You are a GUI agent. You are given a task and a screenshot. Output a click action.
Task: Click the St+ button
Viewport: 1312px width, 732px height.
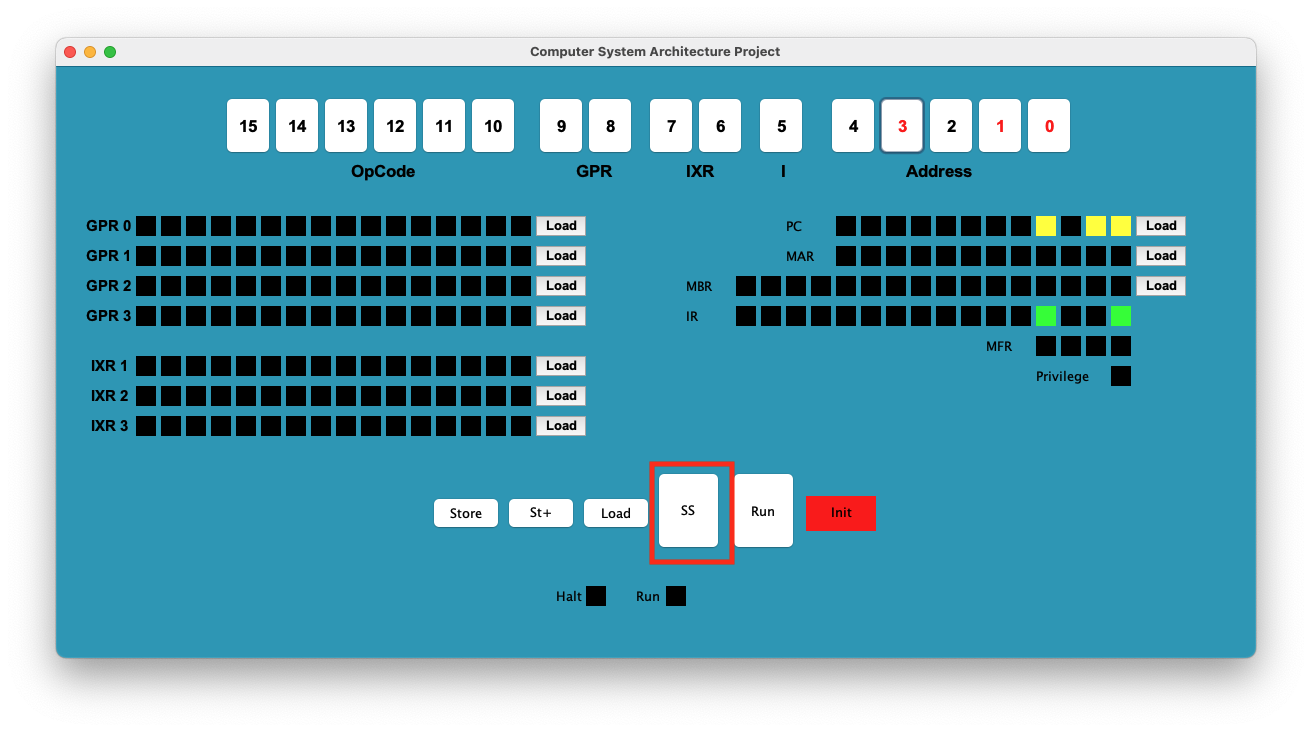coord(541,513)
